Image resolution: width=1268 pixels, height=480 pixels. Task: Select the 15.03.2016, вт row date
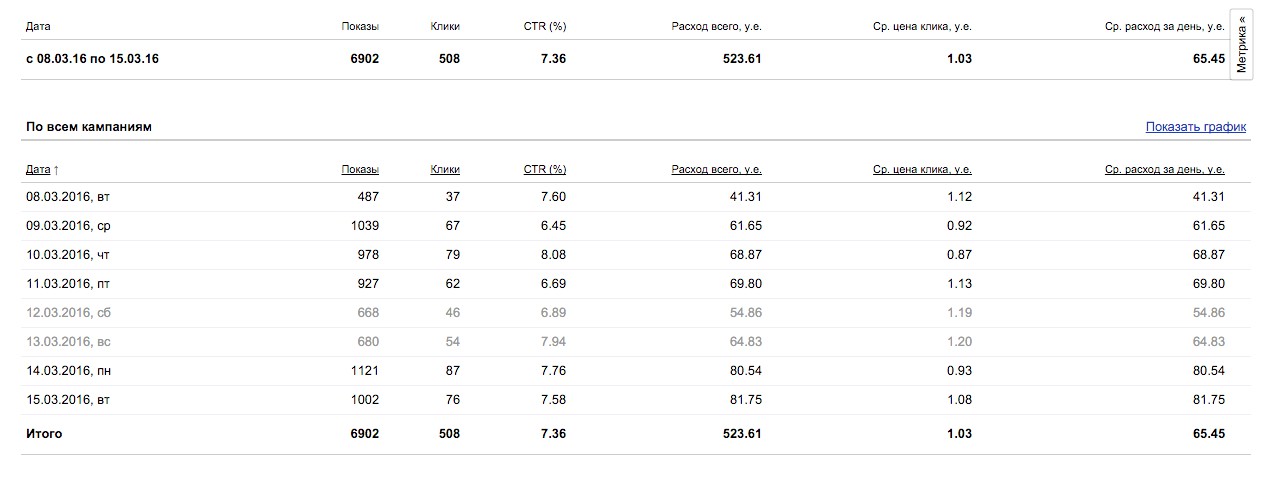click(x=68, y=400)
